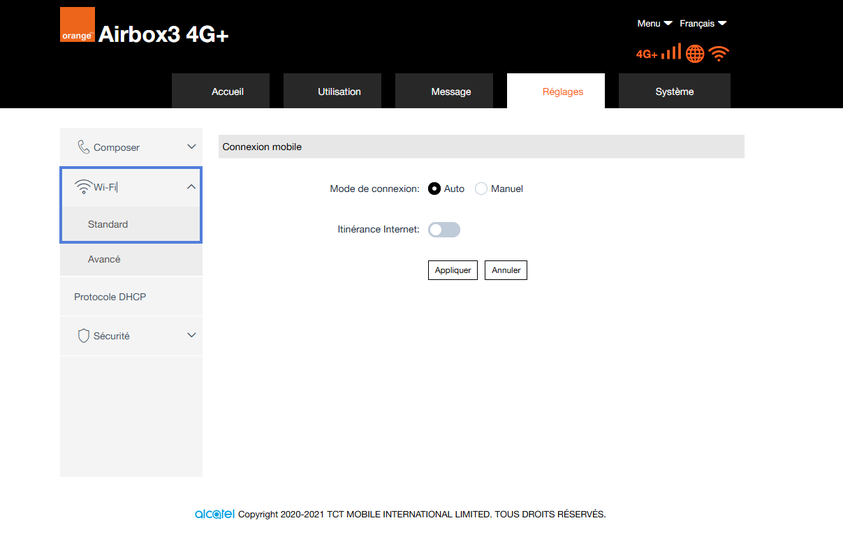Click the 4G+ signal strength icon
The height and width of the screenshot is (546, 843).
671,52
